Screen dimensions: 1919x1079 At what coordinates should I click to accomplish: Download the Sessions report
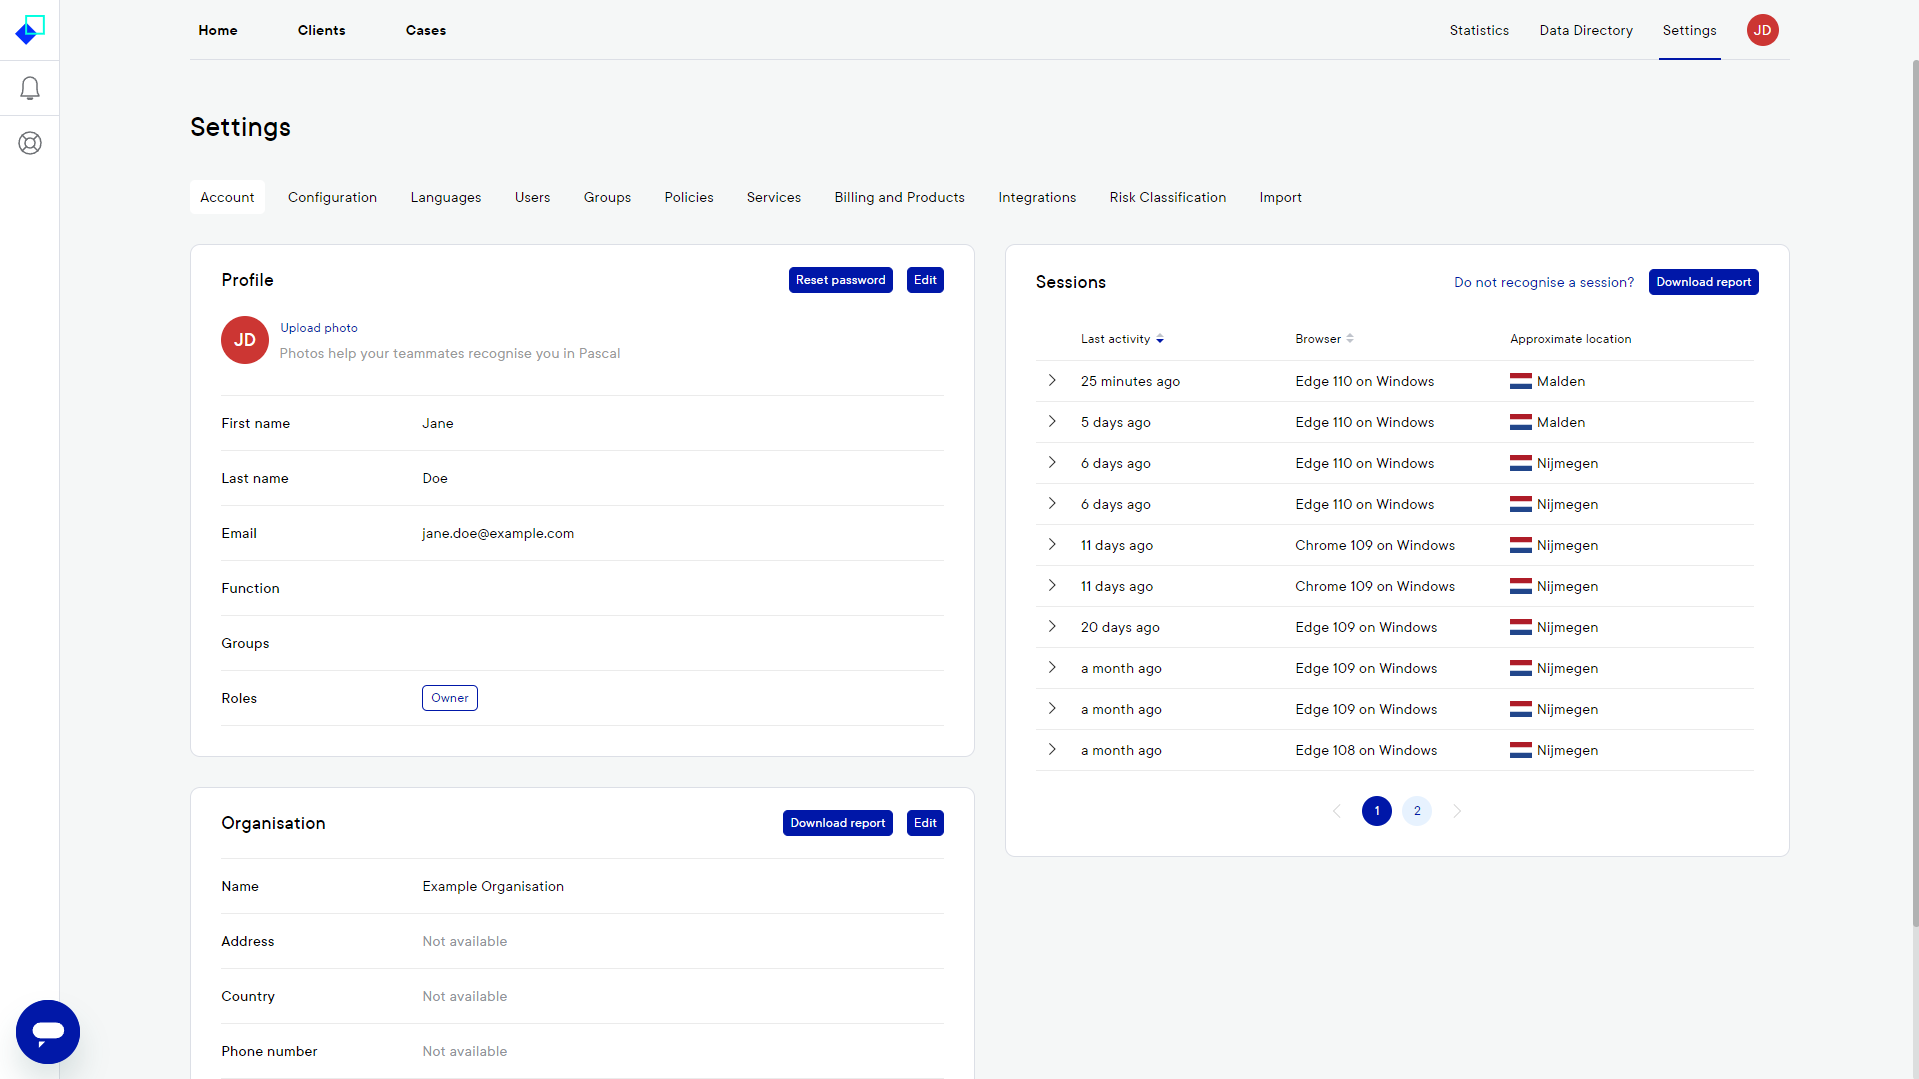tap(1703, 282)
